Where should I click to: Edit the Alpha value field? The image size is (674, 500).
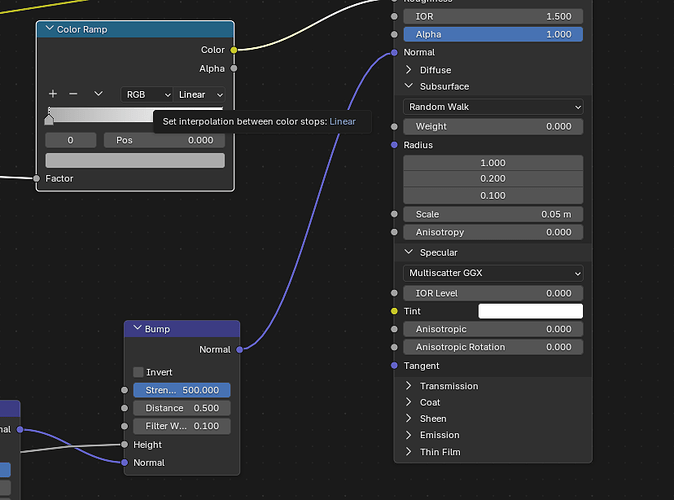(493, 34)
